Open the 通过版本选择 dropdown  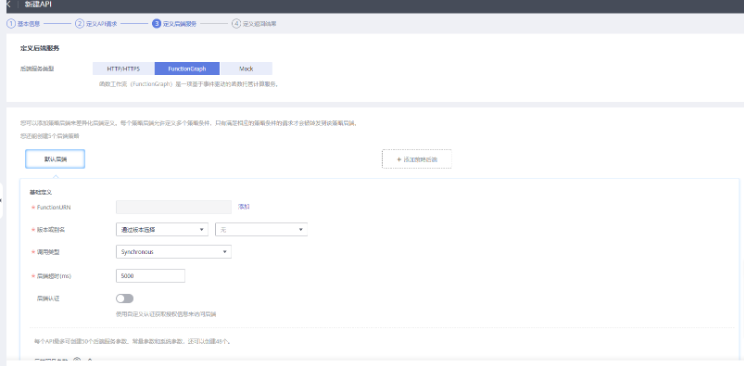point(162,230)
